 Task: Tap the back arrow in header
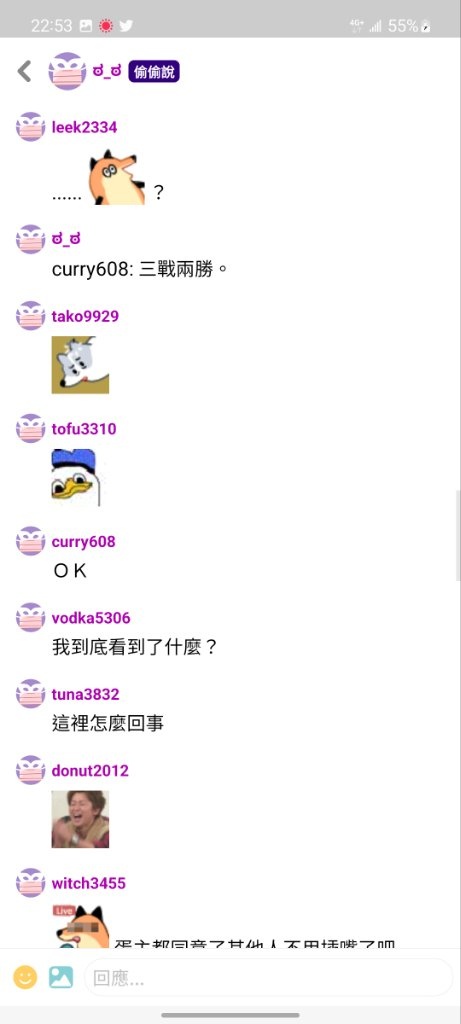(x=24, y=71)
